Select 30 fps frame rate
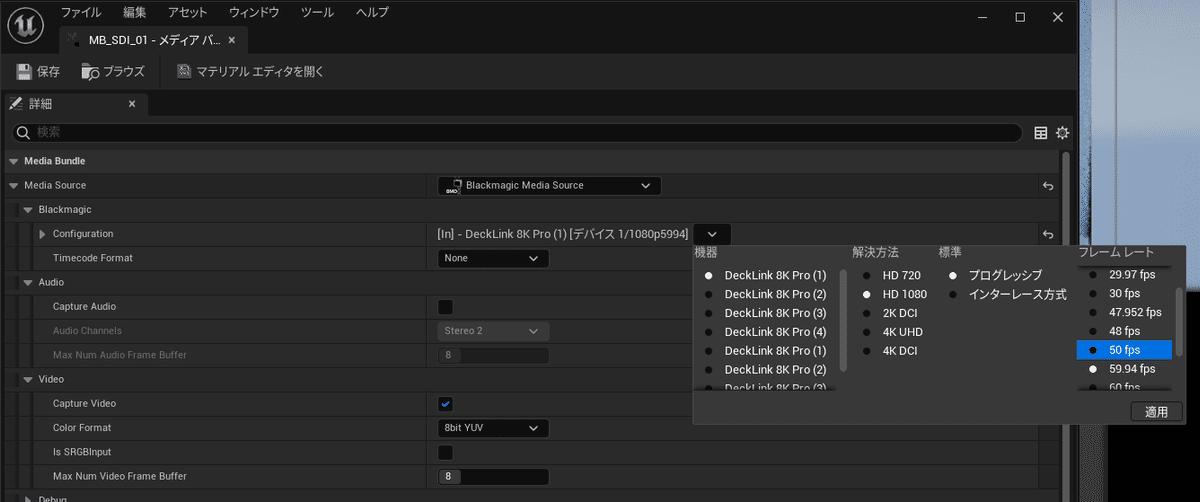 pos(1123,294)
